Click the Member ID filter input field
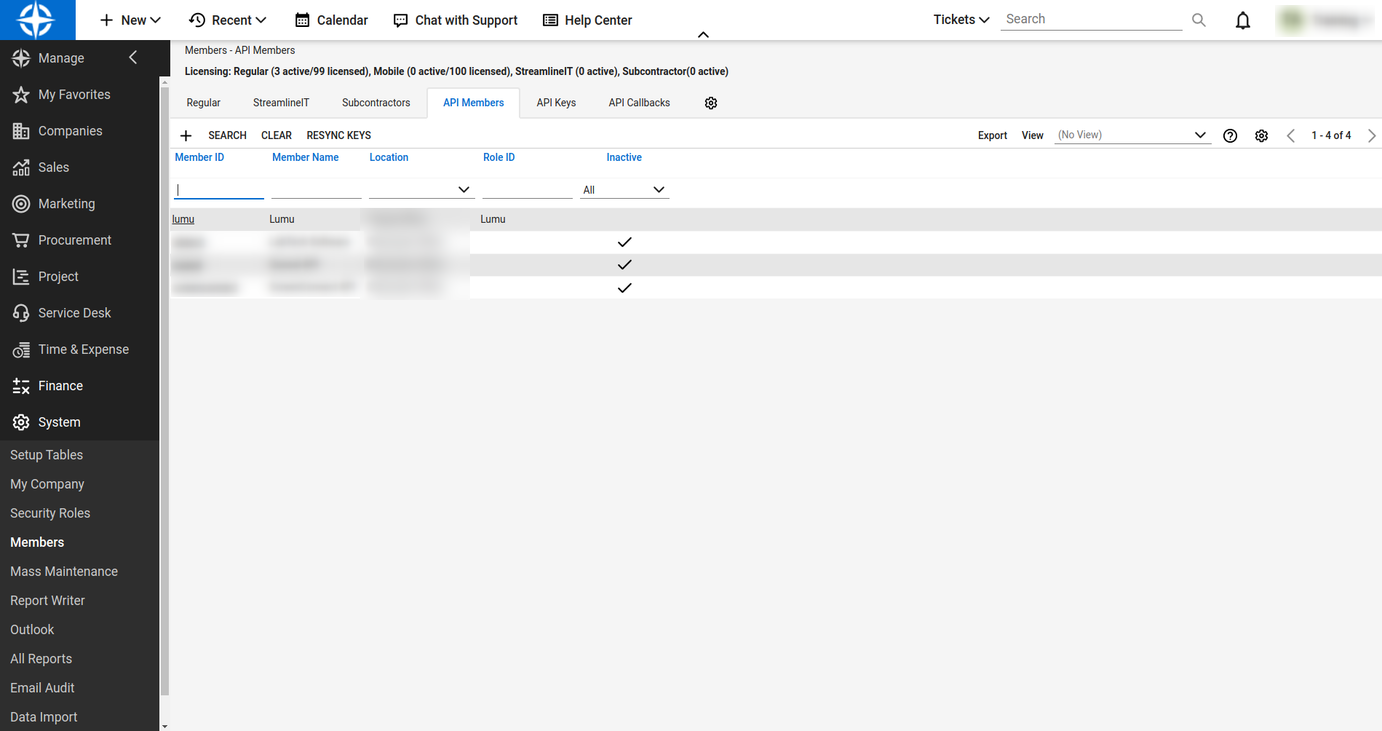Screen dimensions: 1382x731 click(218, 190)
